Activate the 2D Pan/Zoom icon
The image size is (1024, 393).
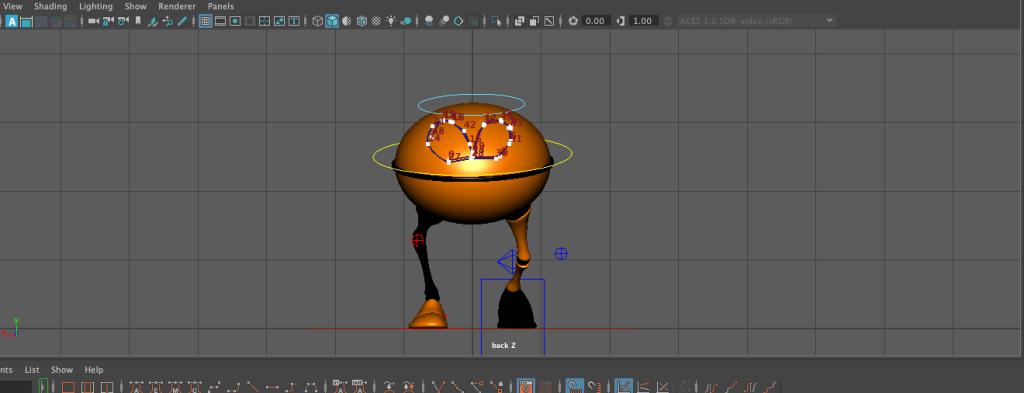tap(168, 21)
